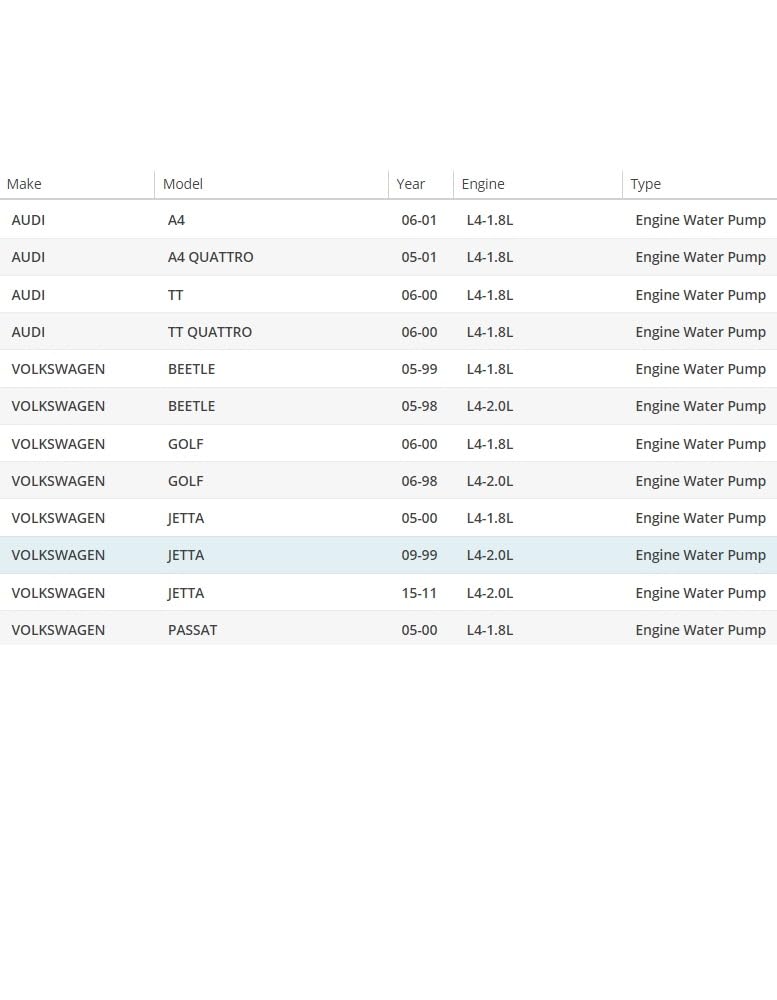The height and width of the screenshot is (1000, 777).
Task: Click Engine Water Pump in Passat row
Action: (x=700, y=629)
